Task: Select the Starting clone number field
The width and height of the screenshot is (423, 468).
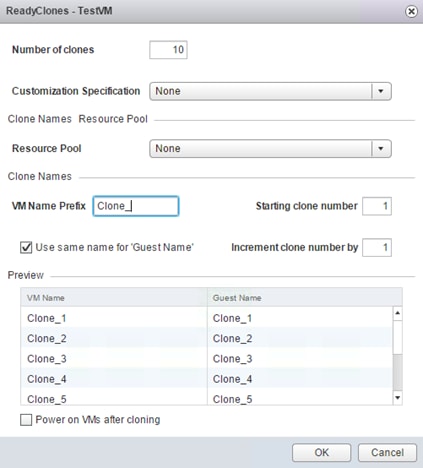Action: [377, 206]
